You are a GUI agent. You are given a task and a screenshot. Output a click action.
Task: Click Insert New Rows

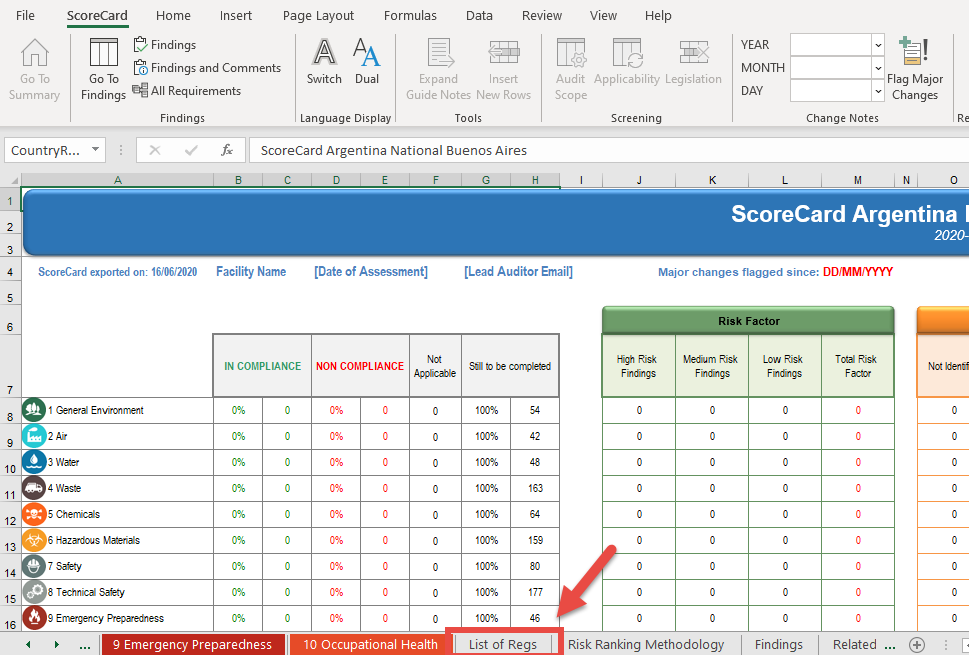pyautogui.click(x=504, y=69)
